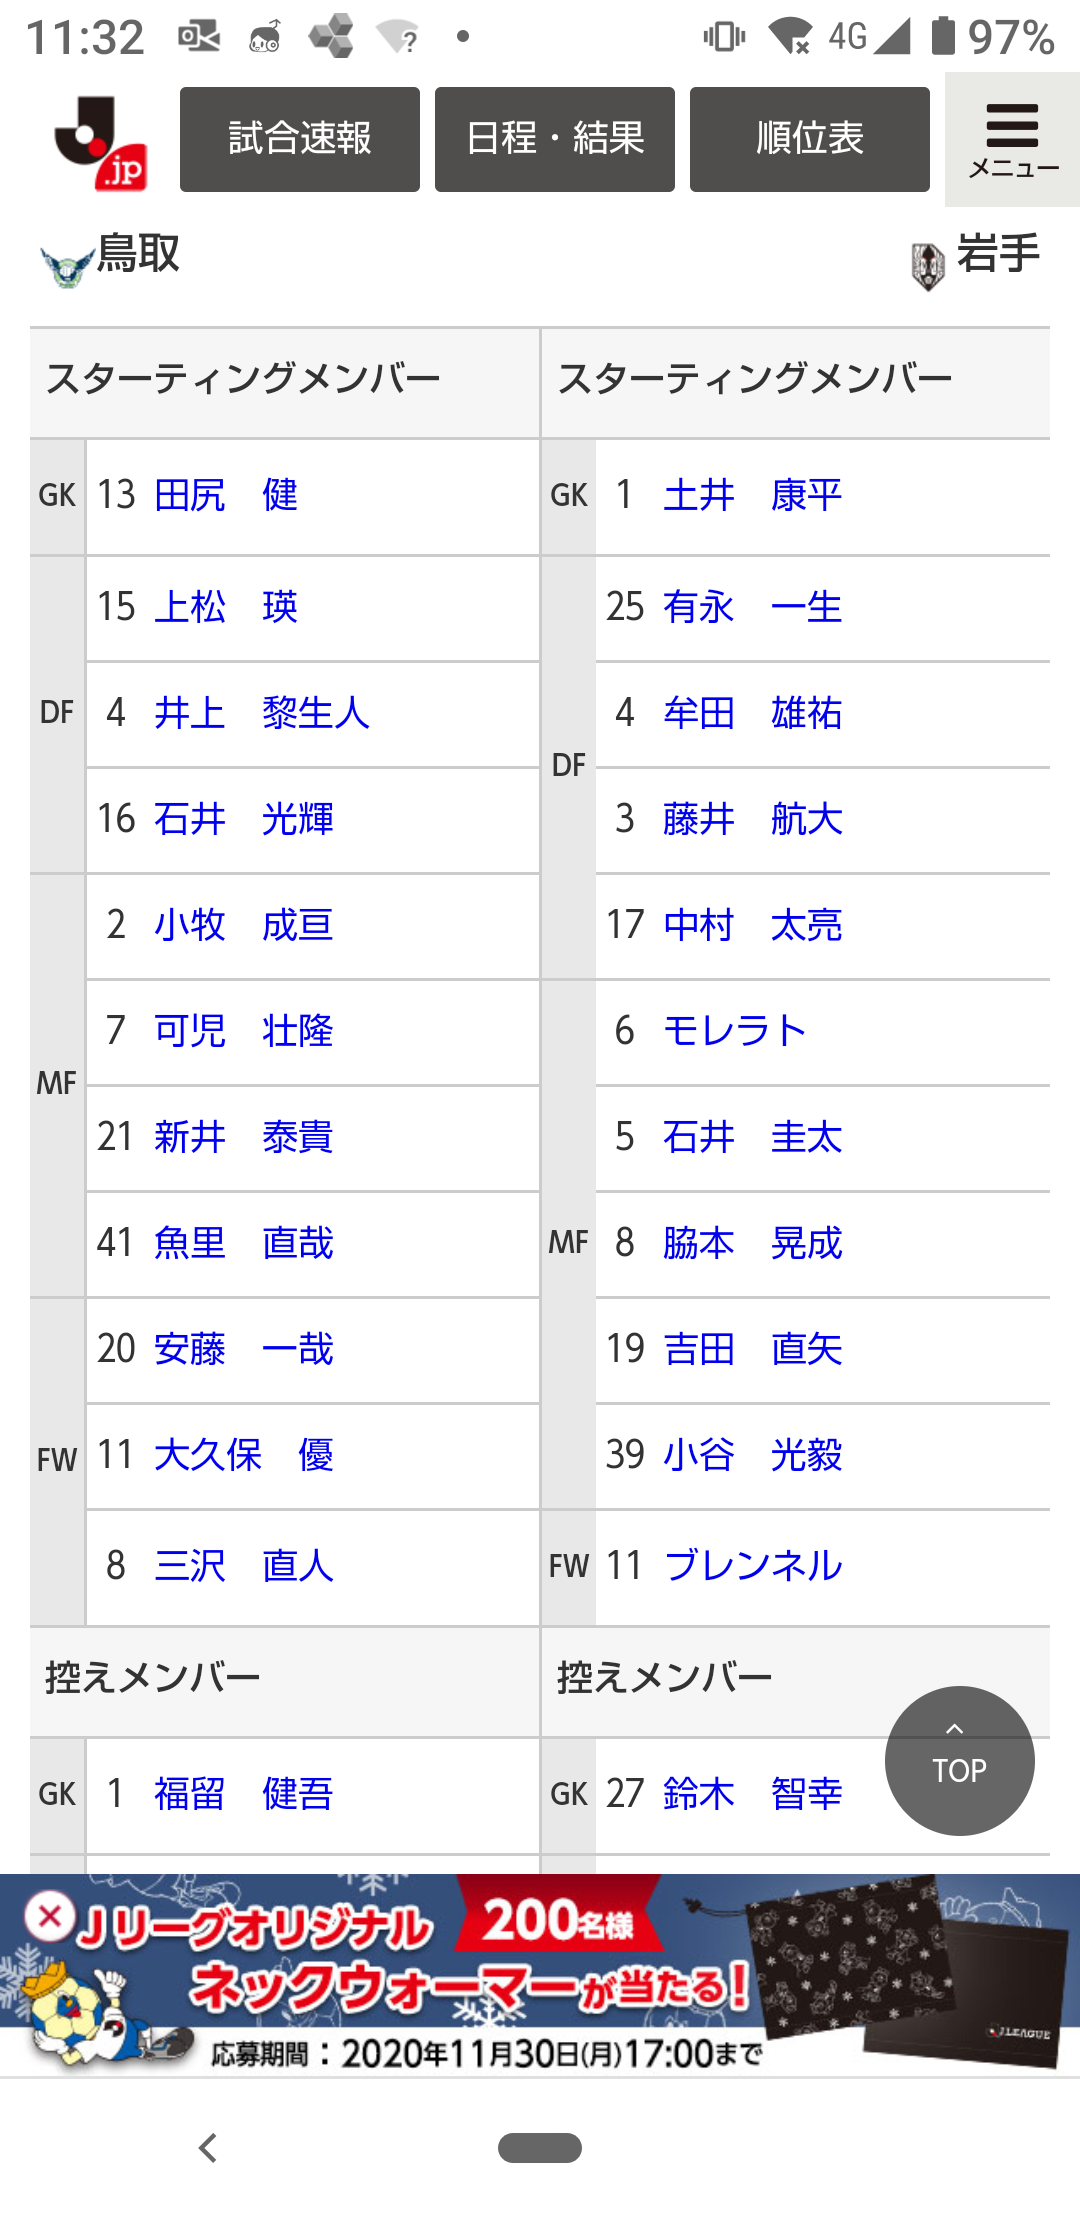Tap the battery status indicator
Image resolution: width=1080 pixels, height=2220 pixels.
pyautogui.click(x=943, y=36)
